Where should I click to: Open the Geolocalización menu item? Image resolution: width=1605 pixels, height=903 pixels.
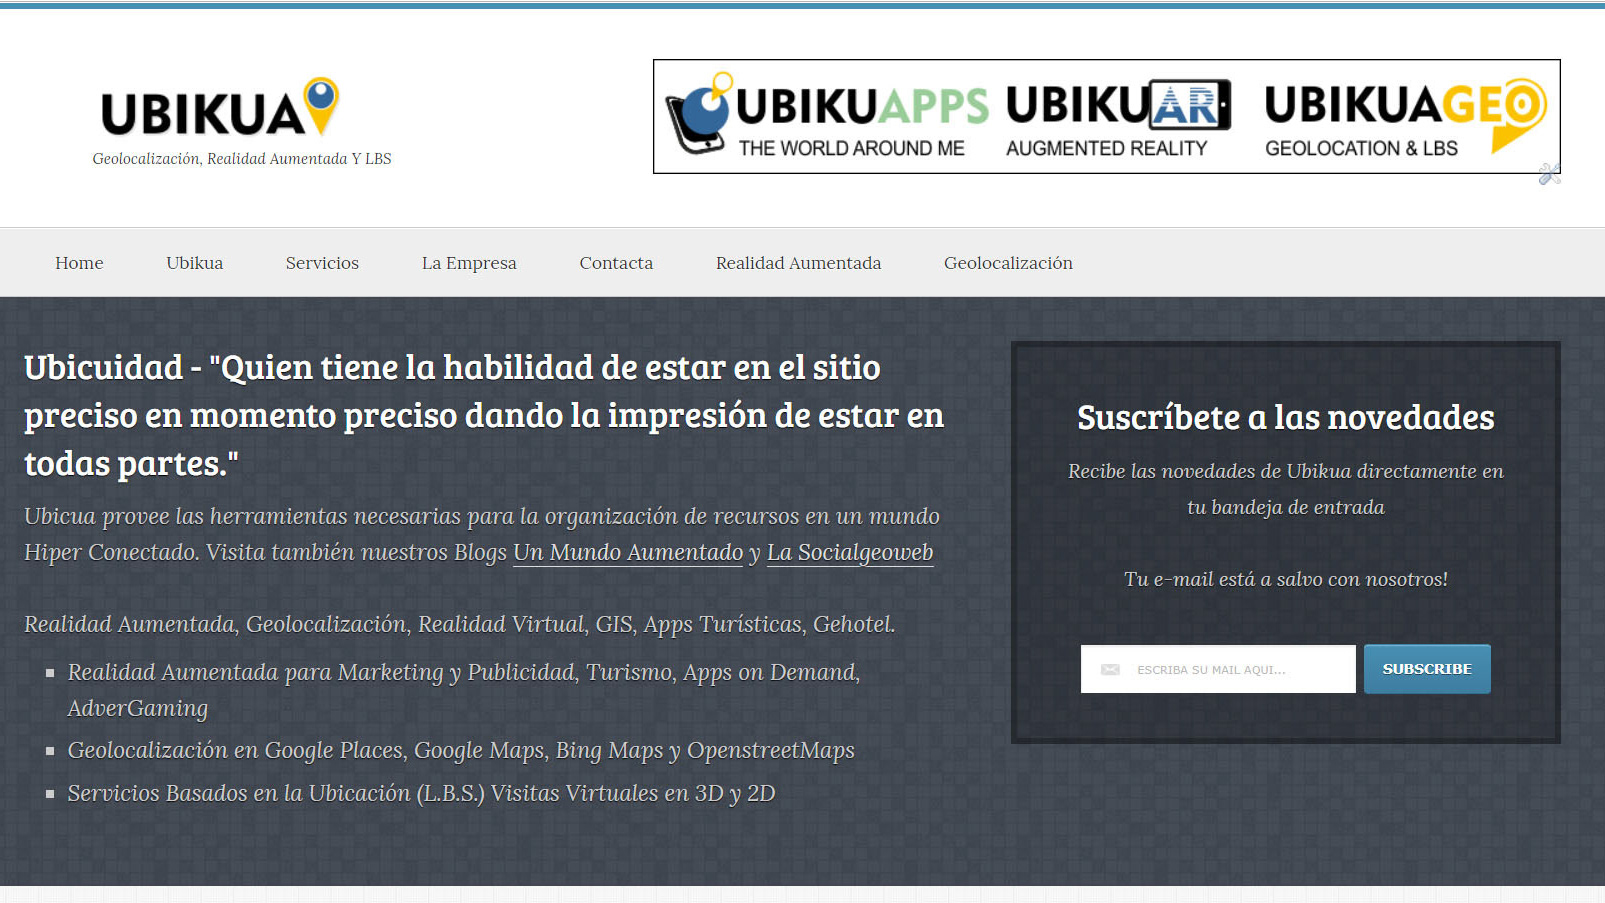tap(1008, 263)
